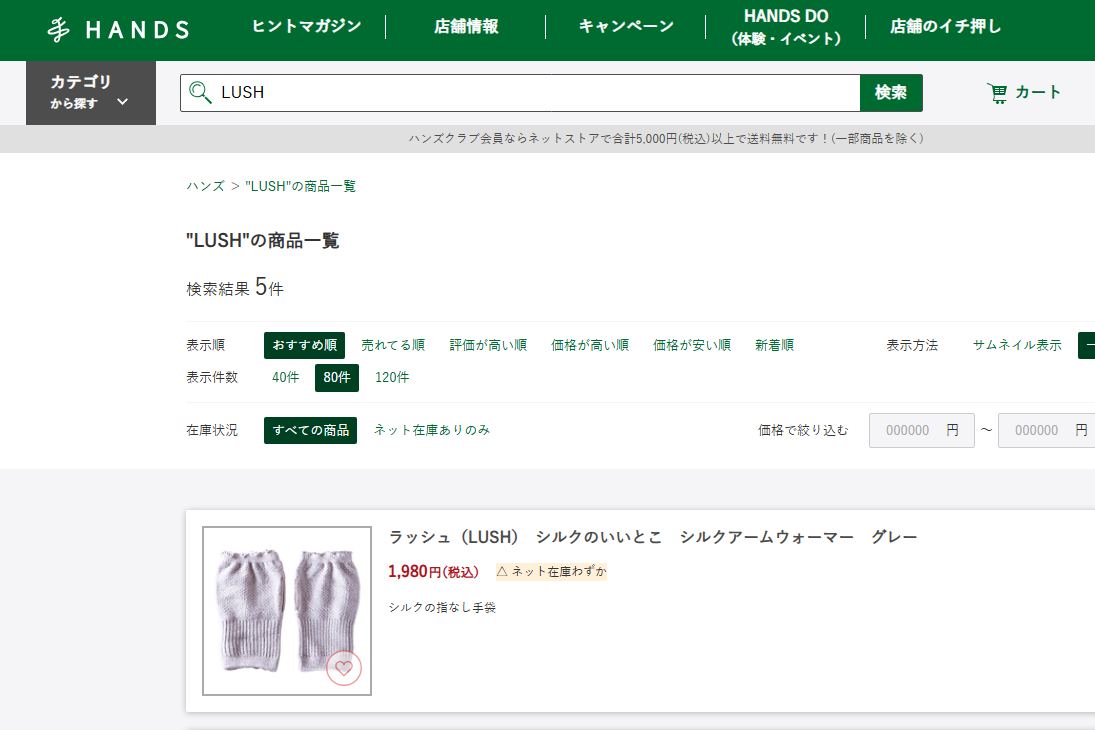Viewport: 1095px width, 730px height.
Task: Show 40件 per page
Action: point(286,377)
